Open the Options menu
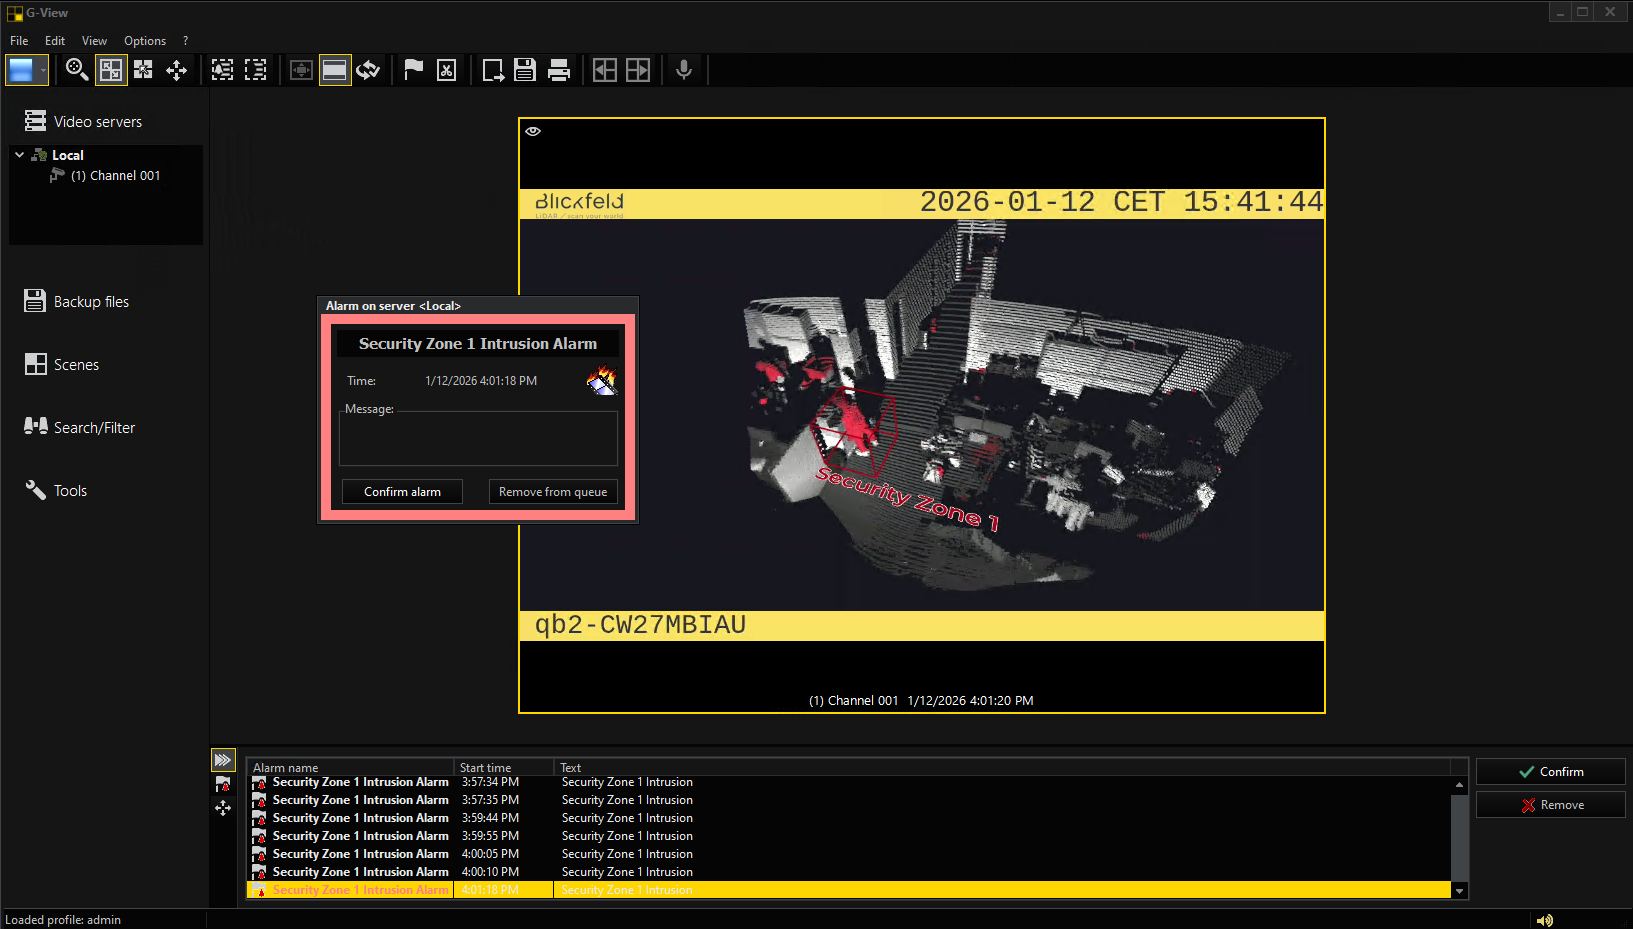 pyautogui.click(x=145, y=41)
